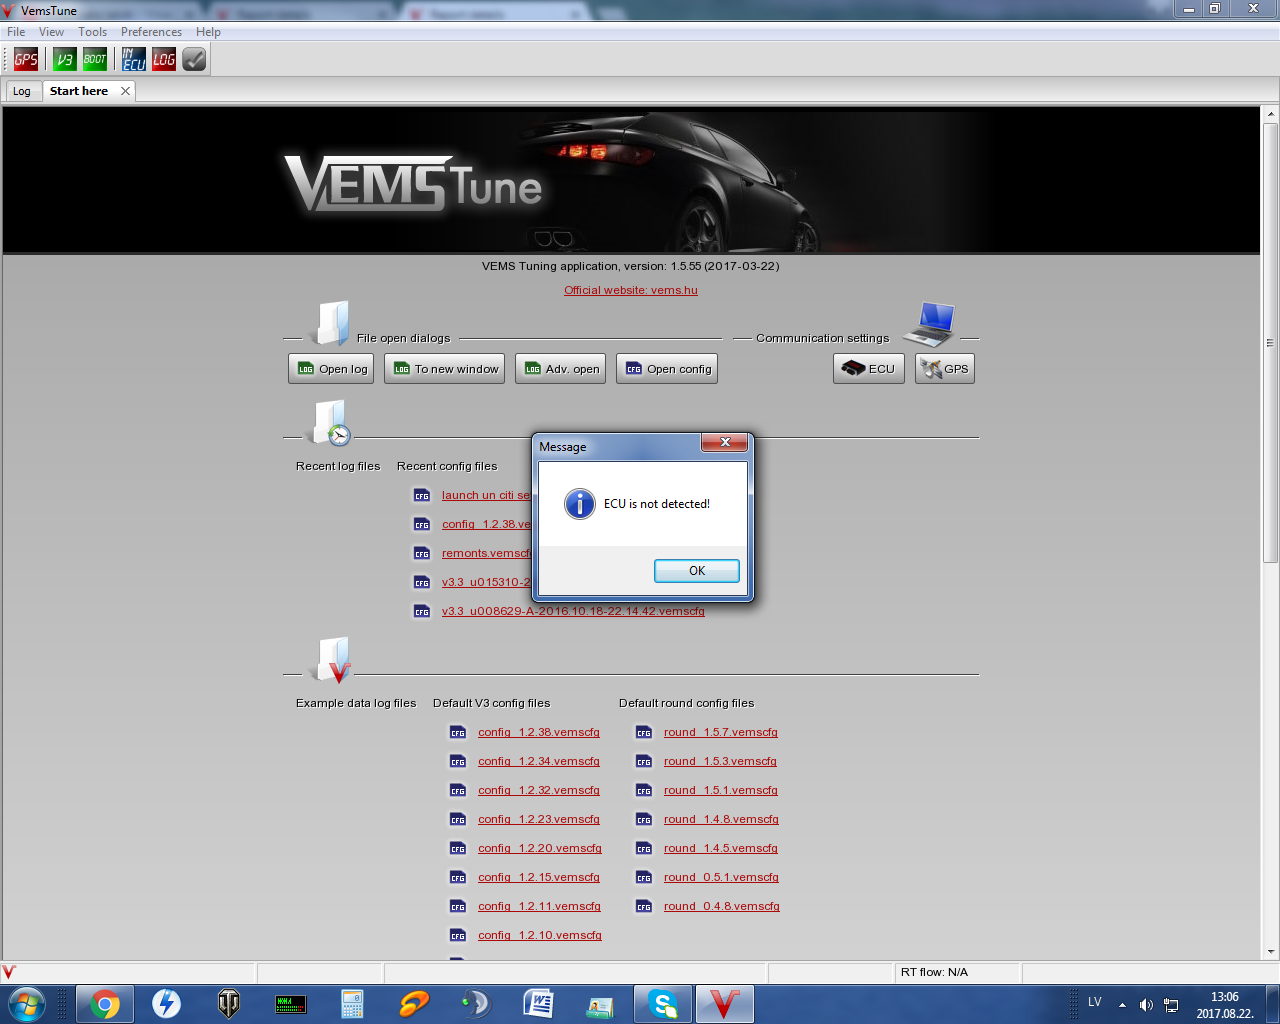Open default config_1.2.23.vemscfg link
1280x1024 pixels.
point(539,819)
